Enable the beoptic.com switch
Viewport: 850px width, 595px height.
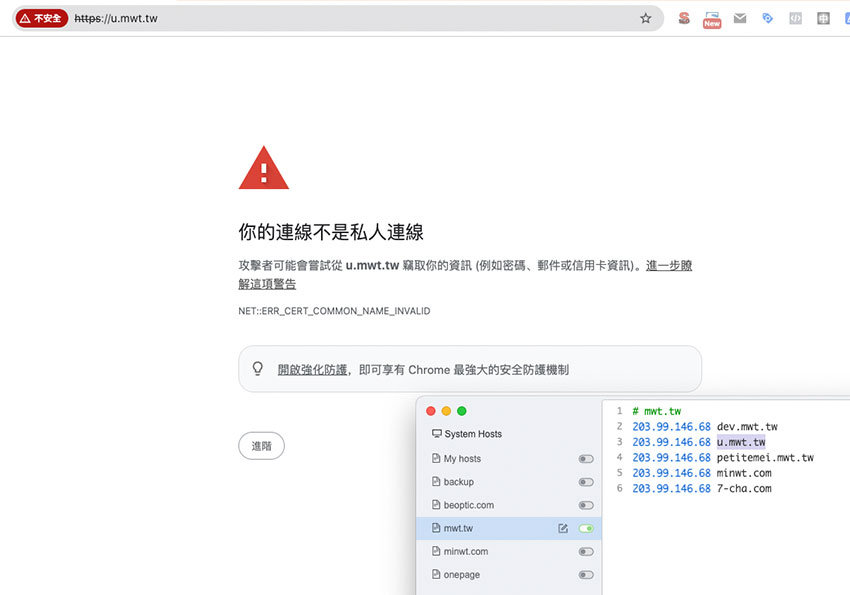pos(586,506)
